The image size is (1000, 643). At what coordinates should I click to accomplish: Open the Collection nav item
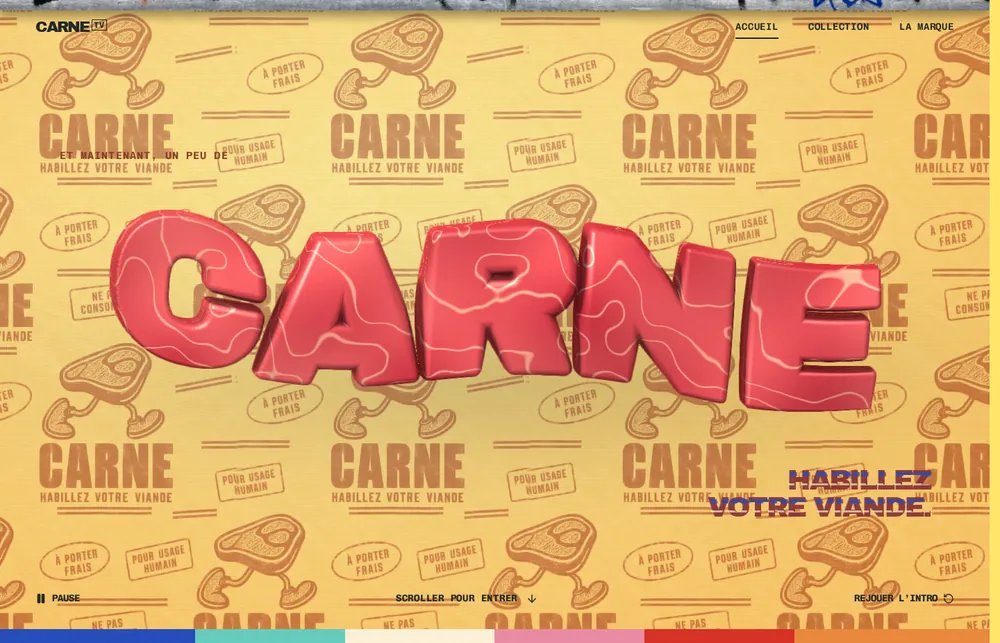click(x=838, y=27)
